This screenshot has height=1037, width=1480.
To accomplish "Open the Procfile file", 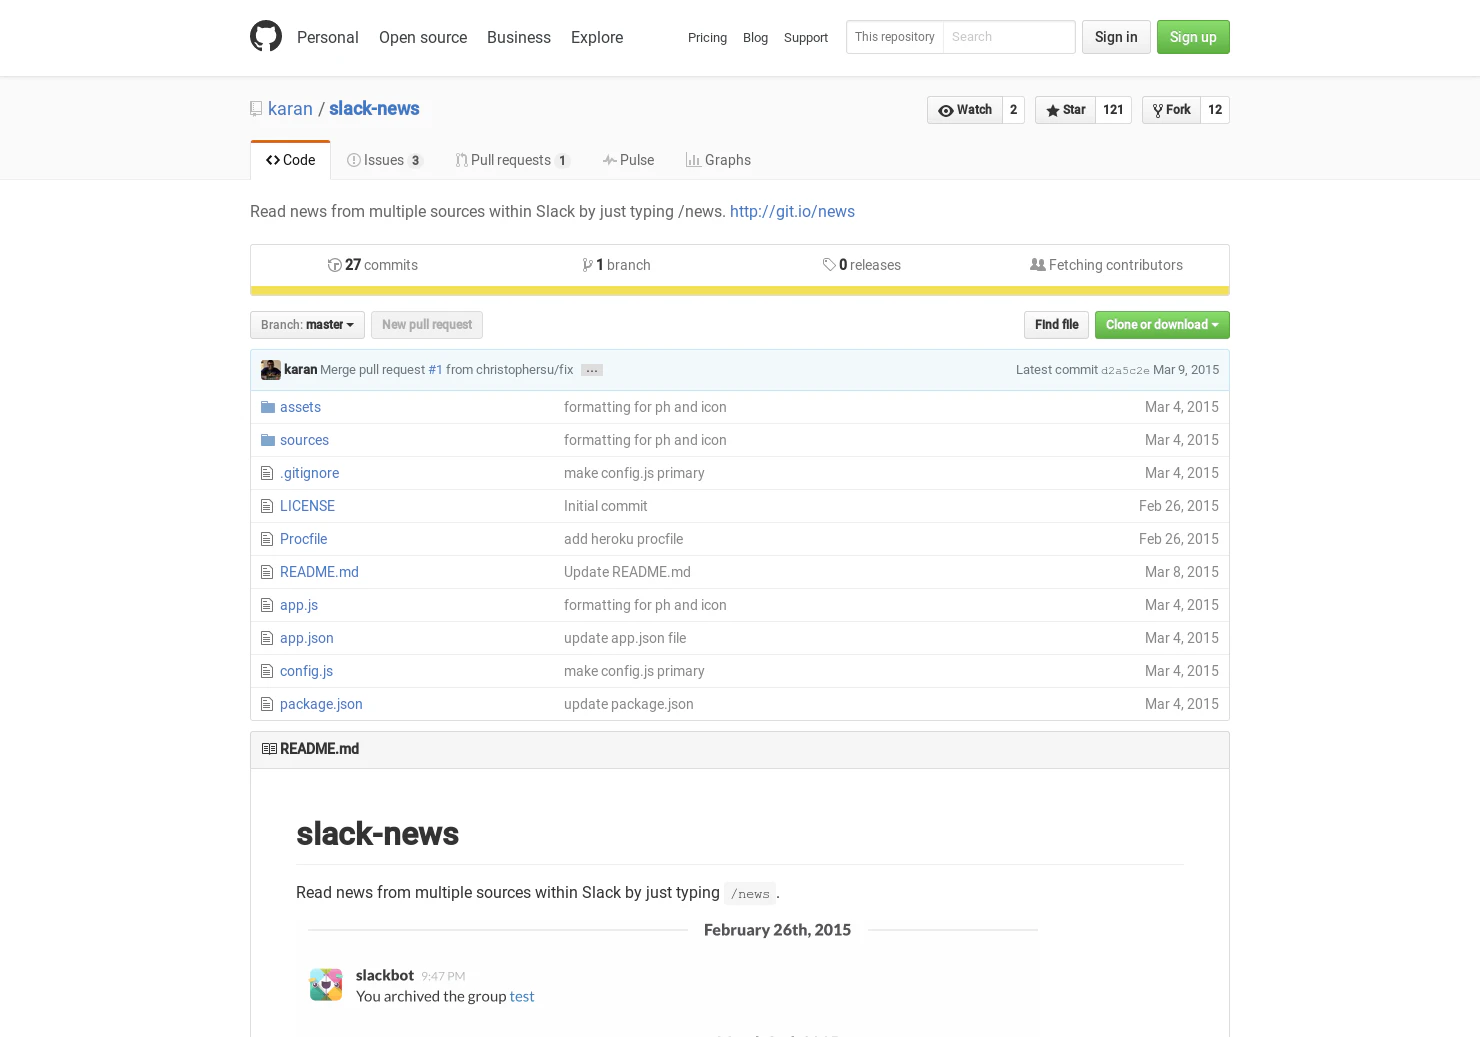I will (x=303, y=539).
